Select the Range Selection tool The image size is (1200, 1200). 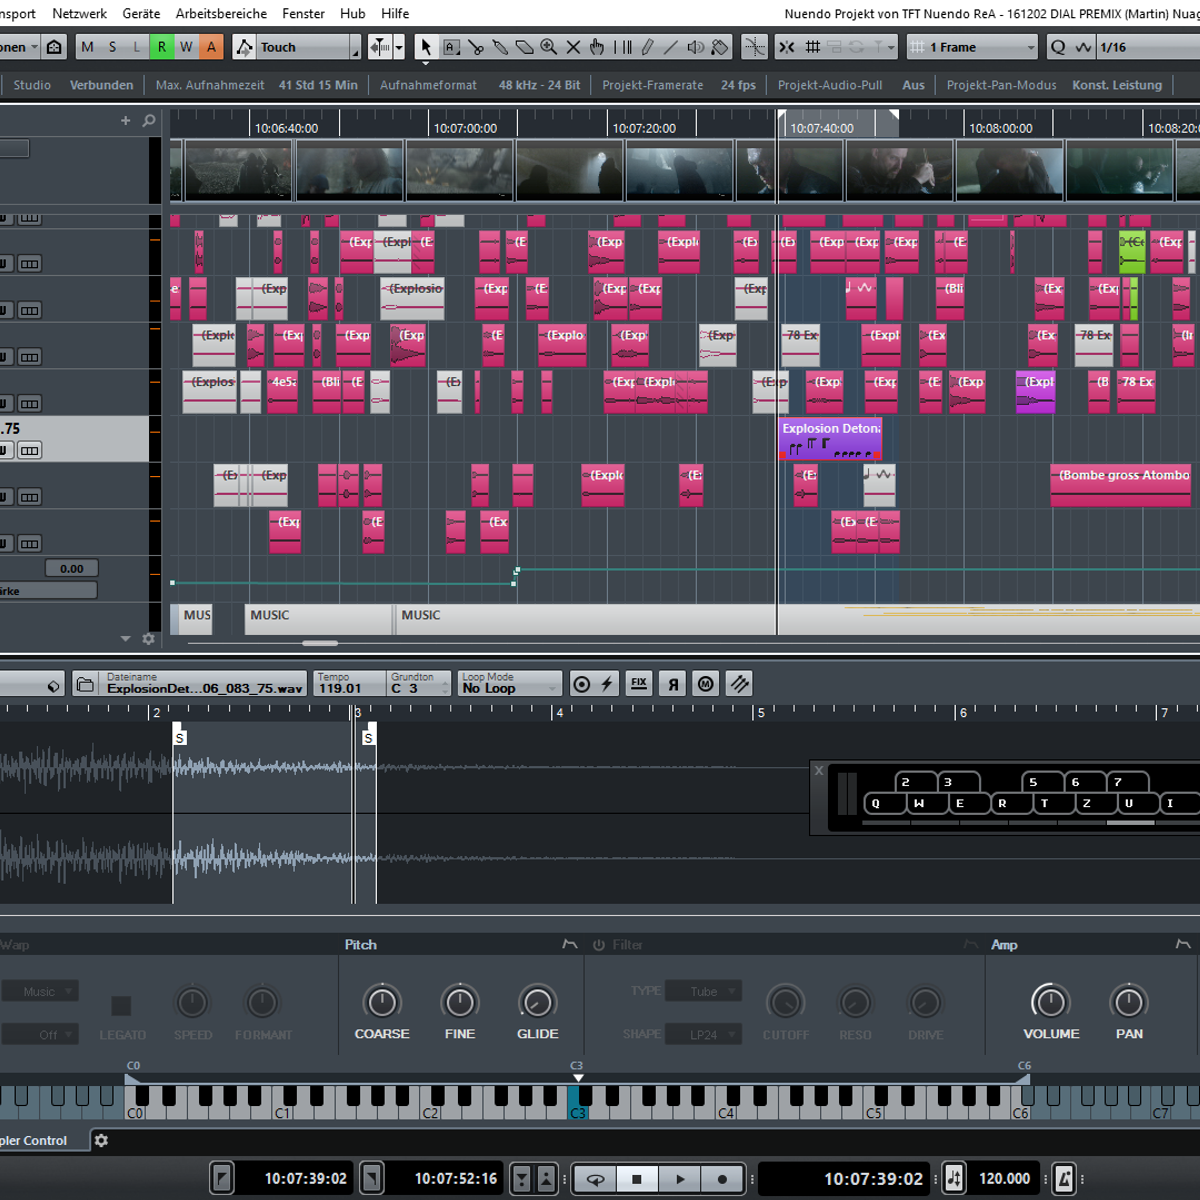tap(451, 47)
